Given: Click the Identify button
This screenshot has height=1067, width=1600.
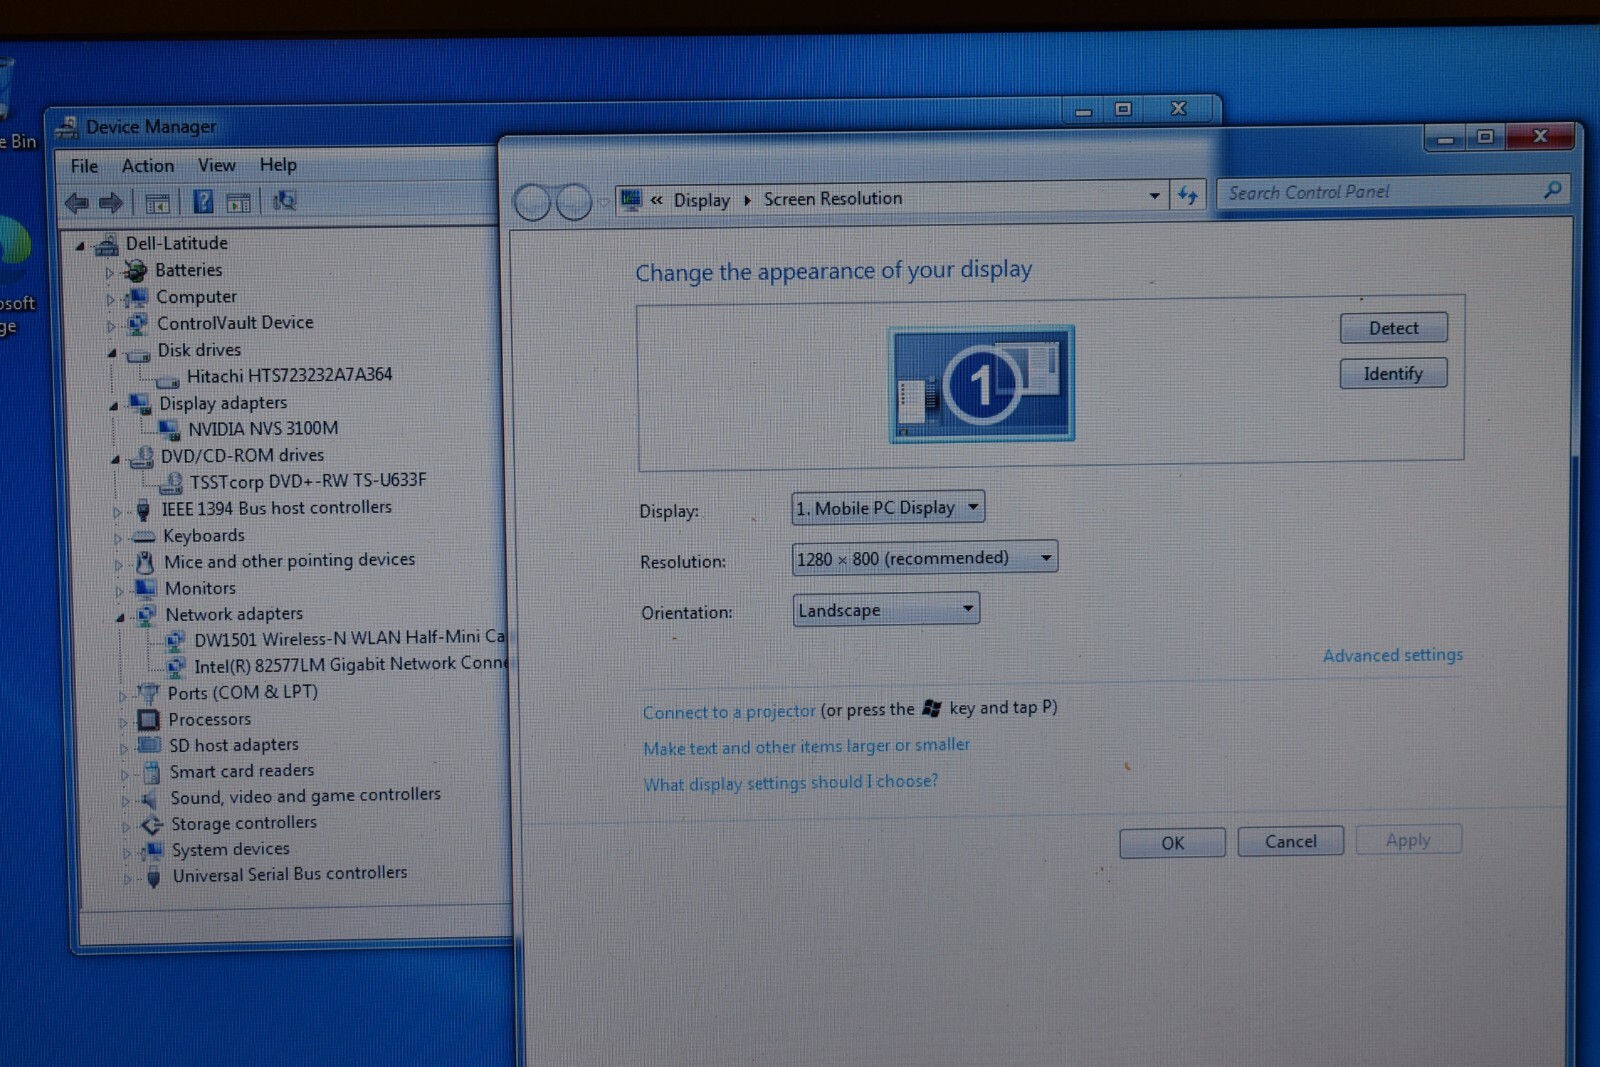Looking at the screenshot, I should pos(1393,373).
